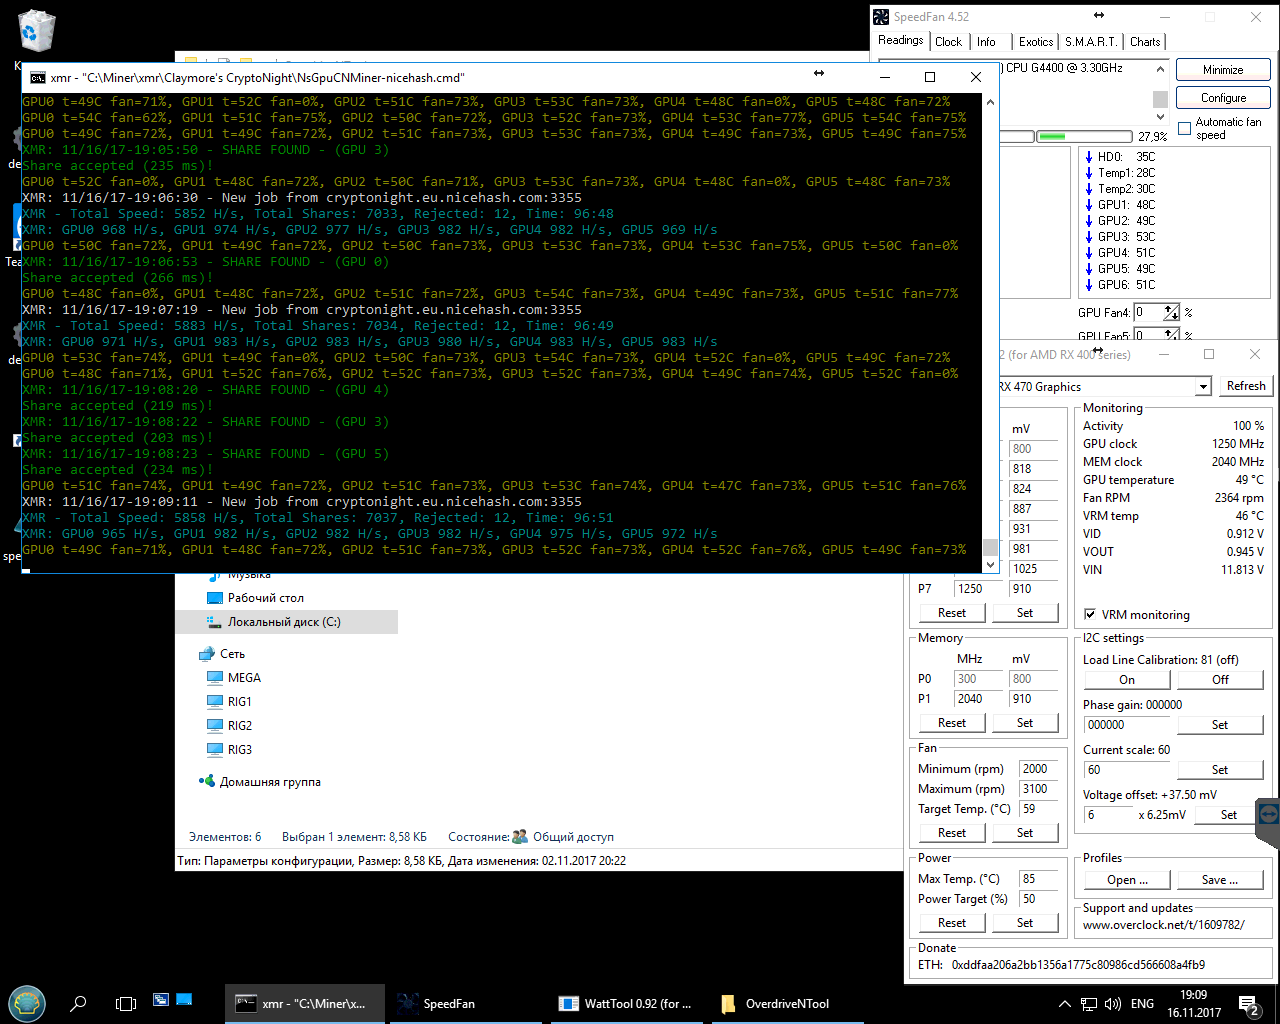Screen dimensions: 1280x1024
Task: Open the RIG1 computer in Explorer tree
Action: pos(229,701)
